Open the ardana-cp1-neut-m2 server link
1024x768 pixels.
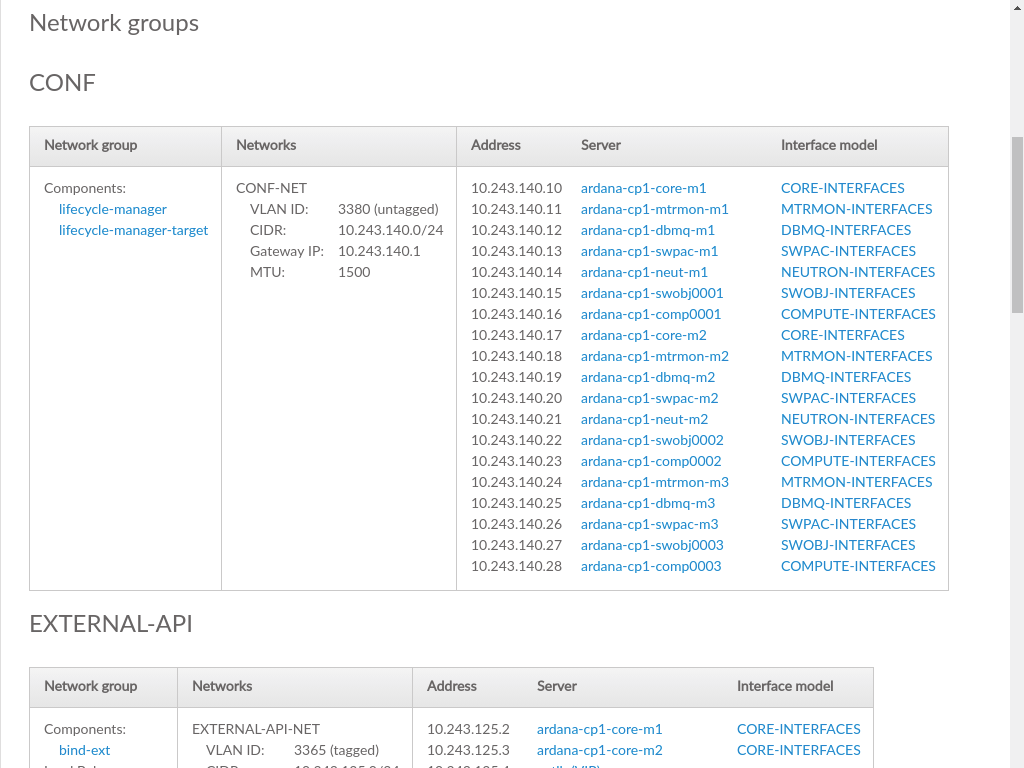coord(644,419)
